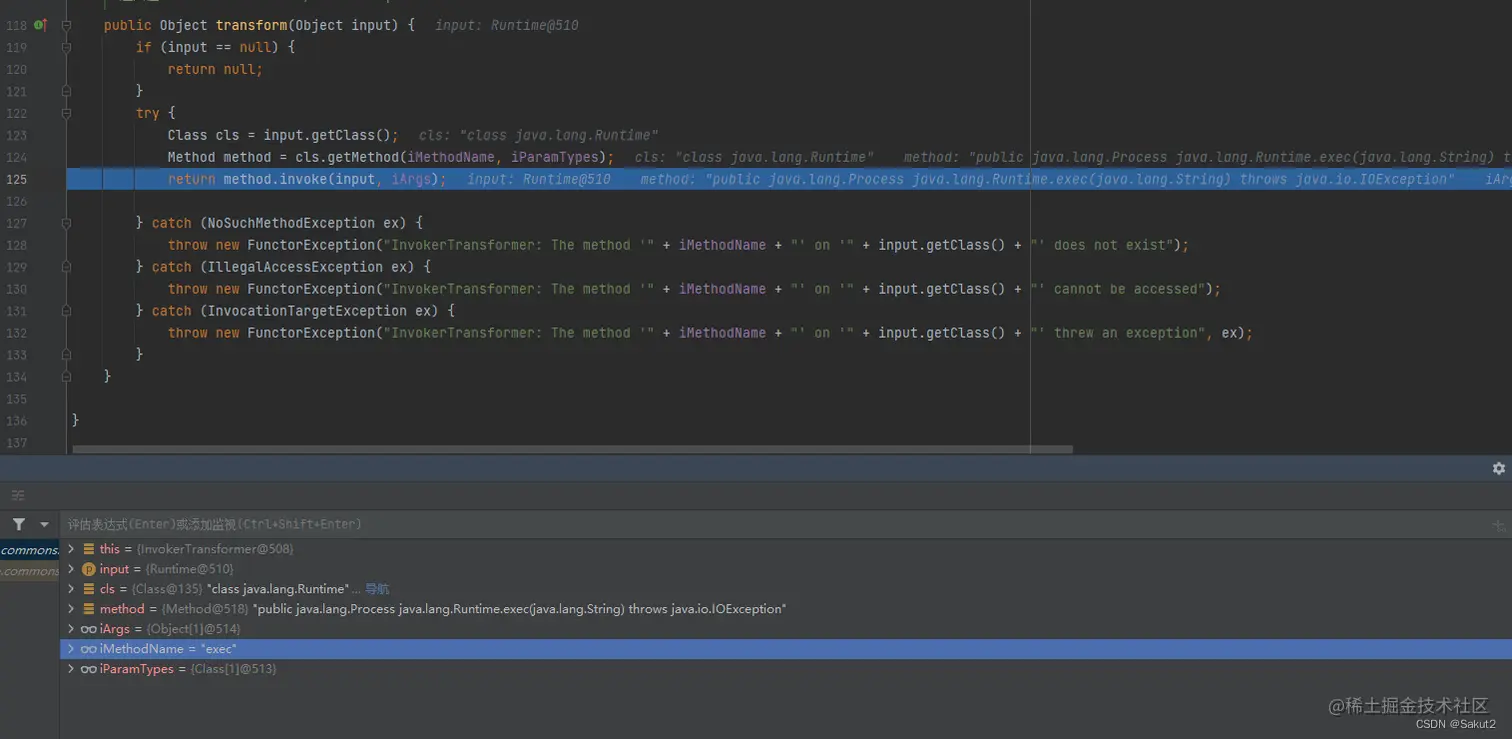Click the 导航 navigate link in cls row
This screenshot has height=739, width=1512.
coord(377,589)
